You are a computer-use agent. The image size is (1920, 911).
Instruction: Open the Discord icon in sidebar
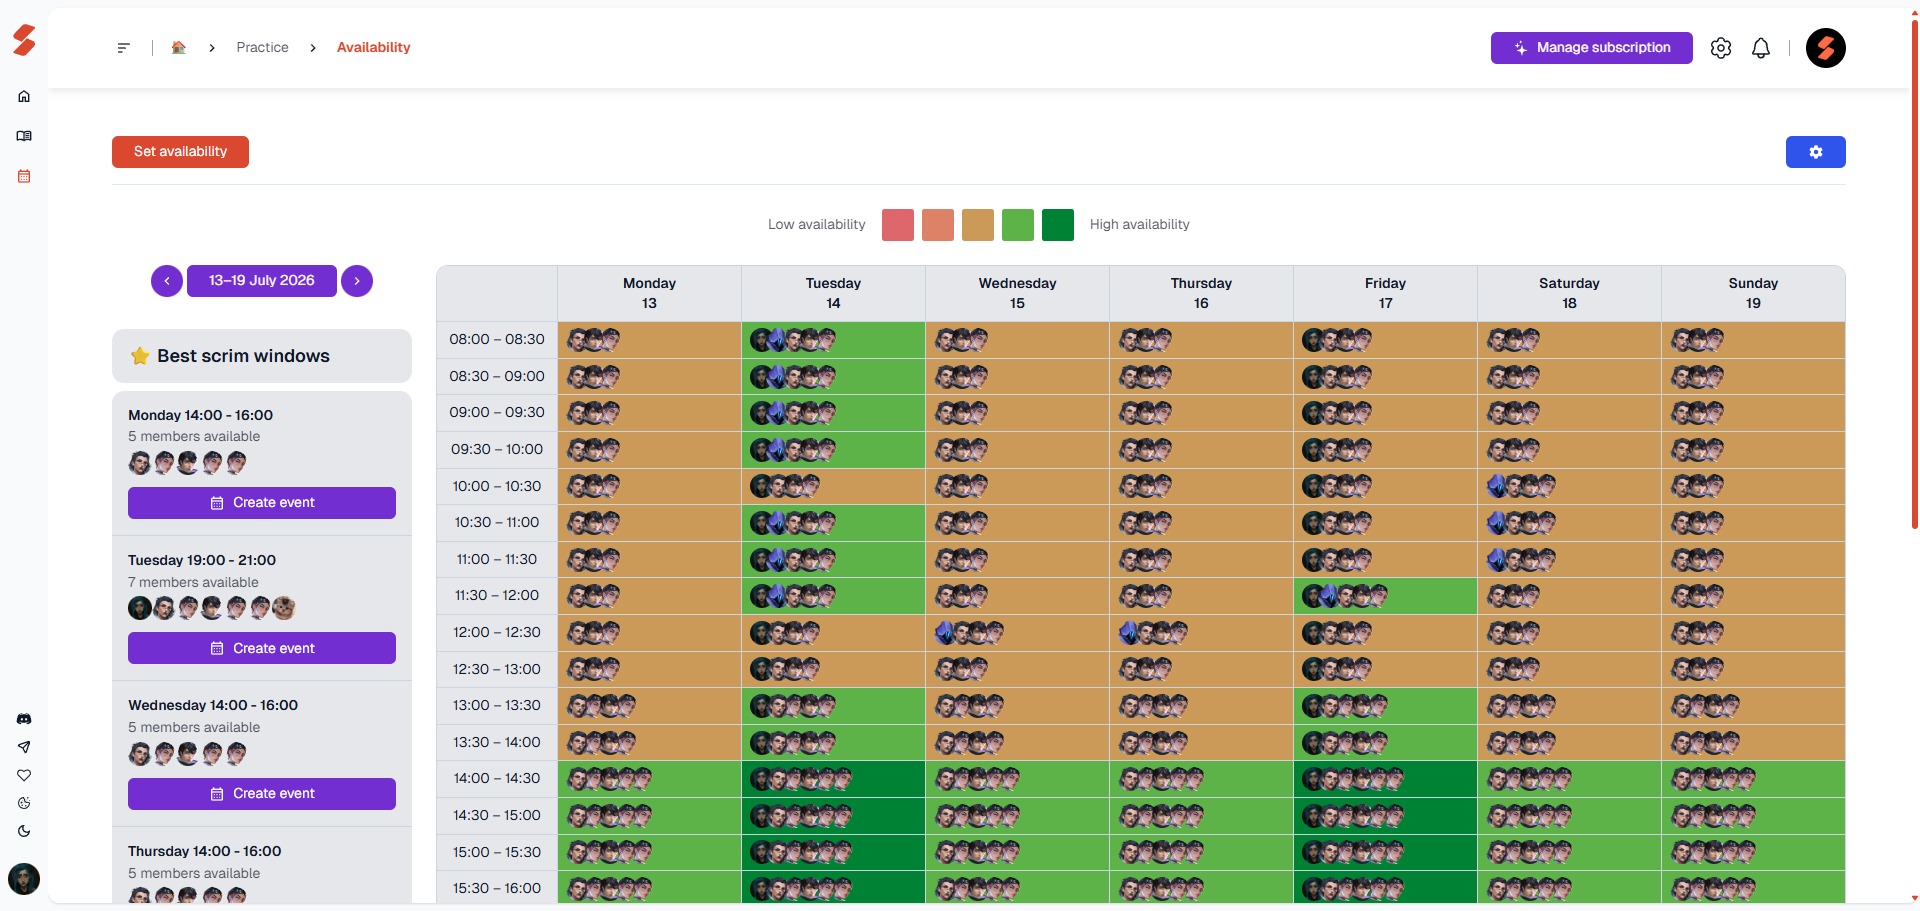(24, 719)
